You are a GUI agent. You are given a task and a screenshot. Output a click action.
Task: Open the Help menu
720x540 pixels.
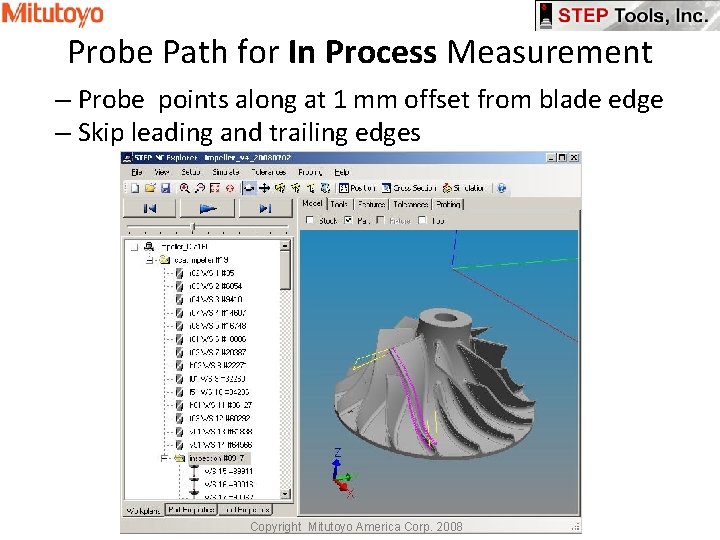[342, 172]
